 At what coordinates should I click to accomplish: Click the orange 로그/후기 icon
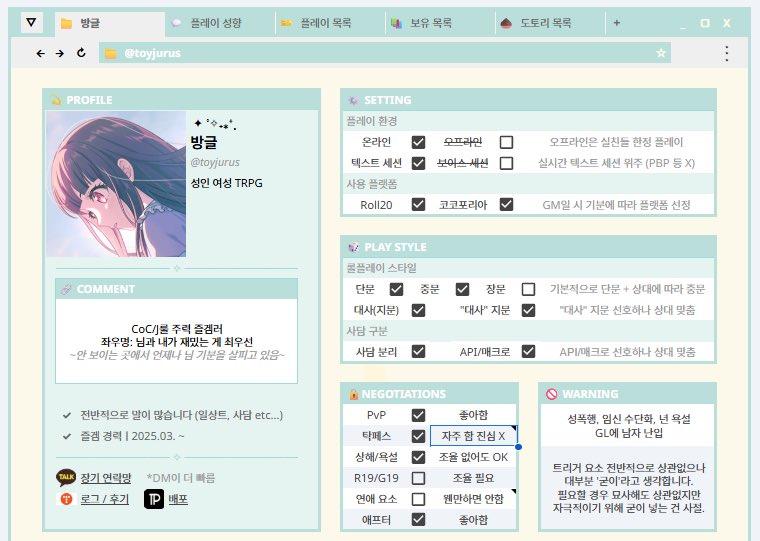coord(66,499)
